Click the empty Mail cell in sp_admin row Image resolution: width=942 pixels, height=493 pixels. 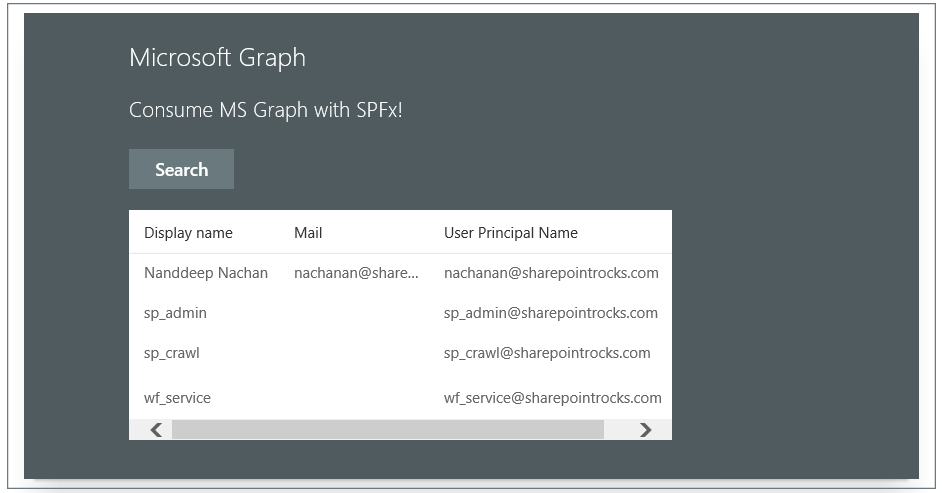[356, 313]
